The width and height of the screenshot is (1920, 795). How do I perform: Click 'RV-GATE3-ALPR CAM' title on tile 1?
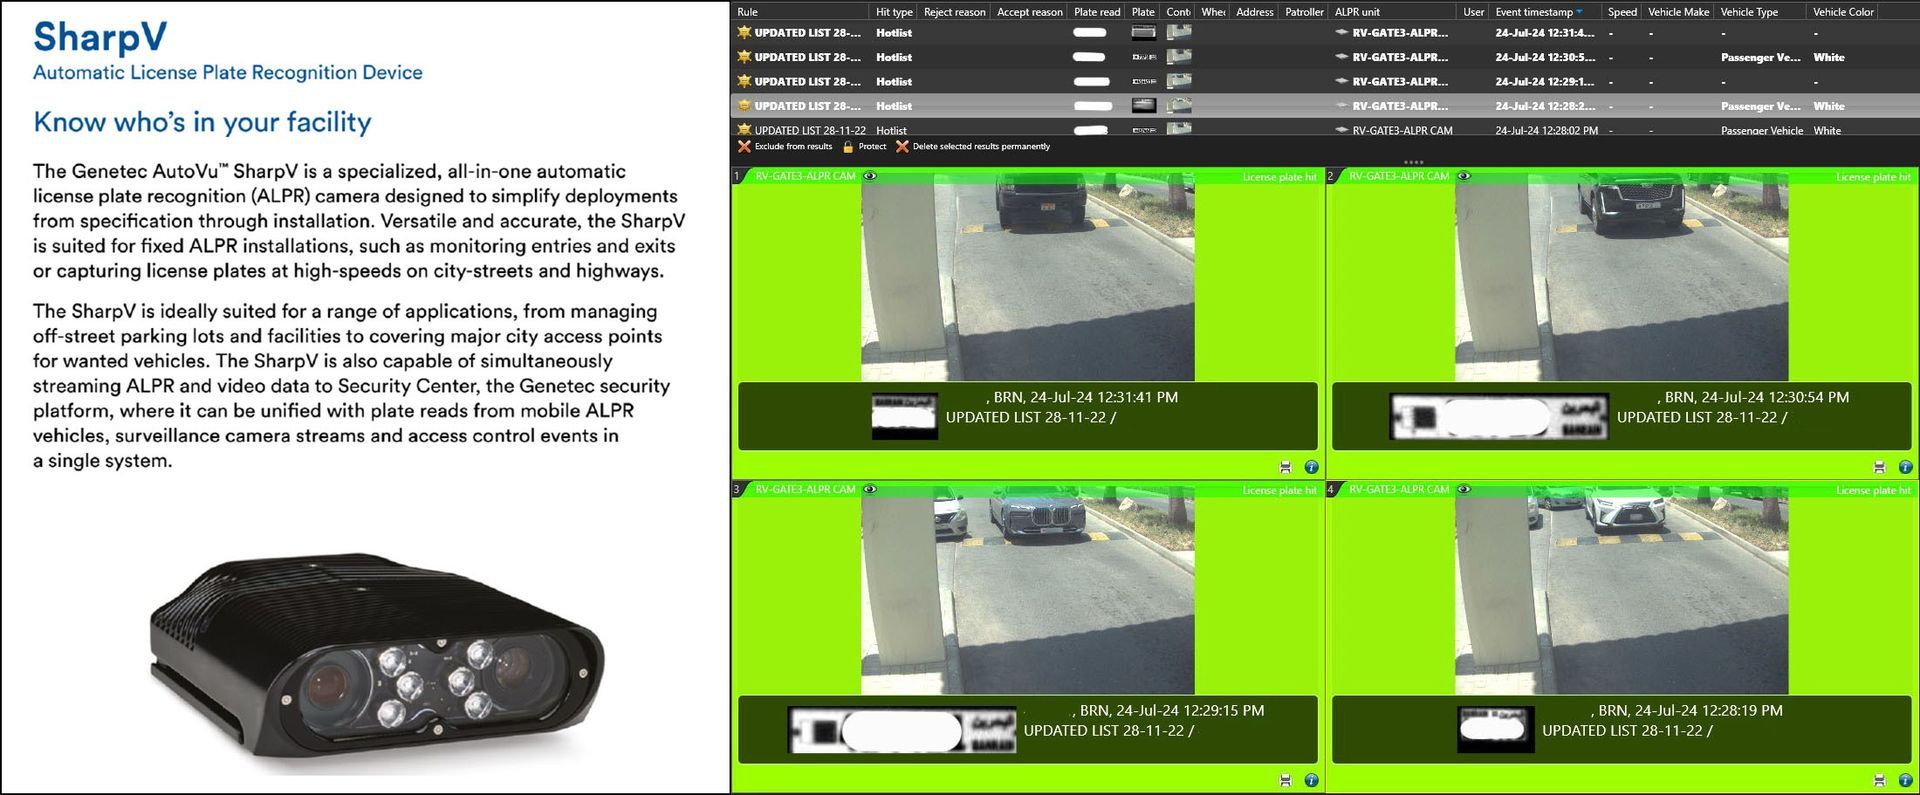click(805, 176)
